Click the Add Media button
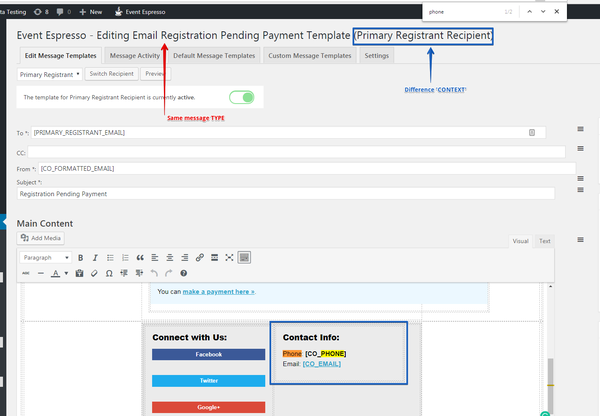This screenshot has width=600, height=416. tap(41, 238)
